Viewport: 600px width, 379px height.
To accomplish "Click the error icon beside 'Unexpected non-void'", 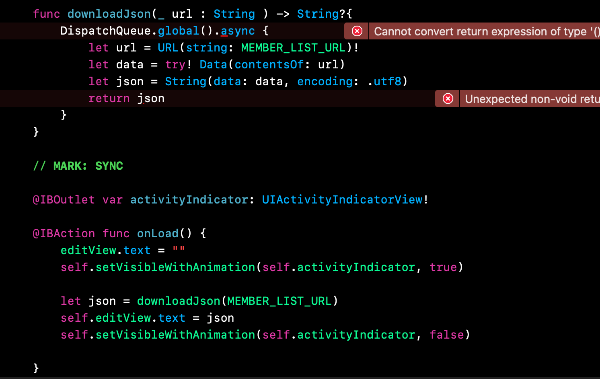I will pos(447,99).
